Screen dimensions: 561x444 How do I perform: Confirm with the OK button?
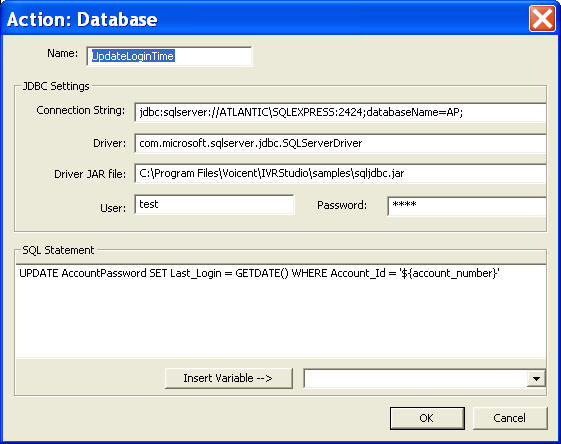click(x=427, y=418)
